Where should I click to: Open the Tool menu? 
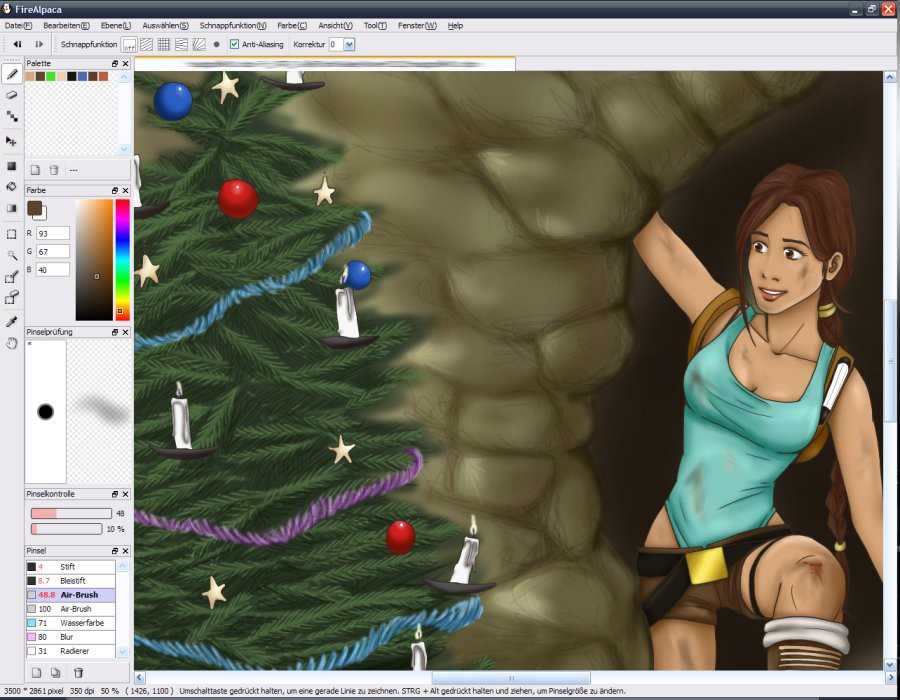tap(375, 26)
